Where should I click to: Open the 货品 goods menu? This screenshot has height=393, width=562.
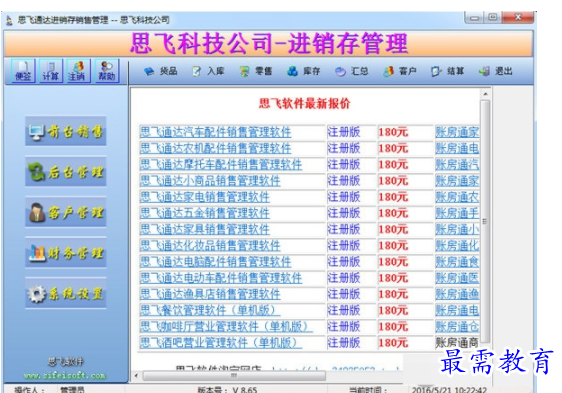pos(161,71)
